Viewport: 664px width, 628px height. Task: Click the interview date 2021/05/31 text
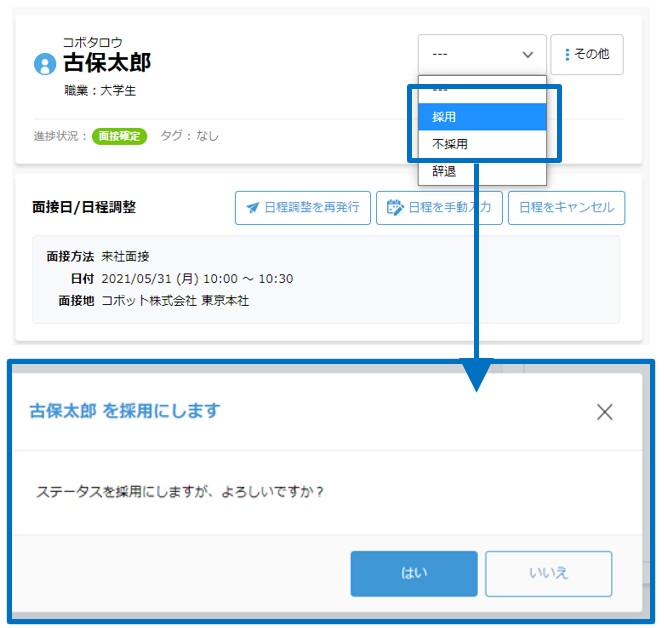[x=197, y=279]
